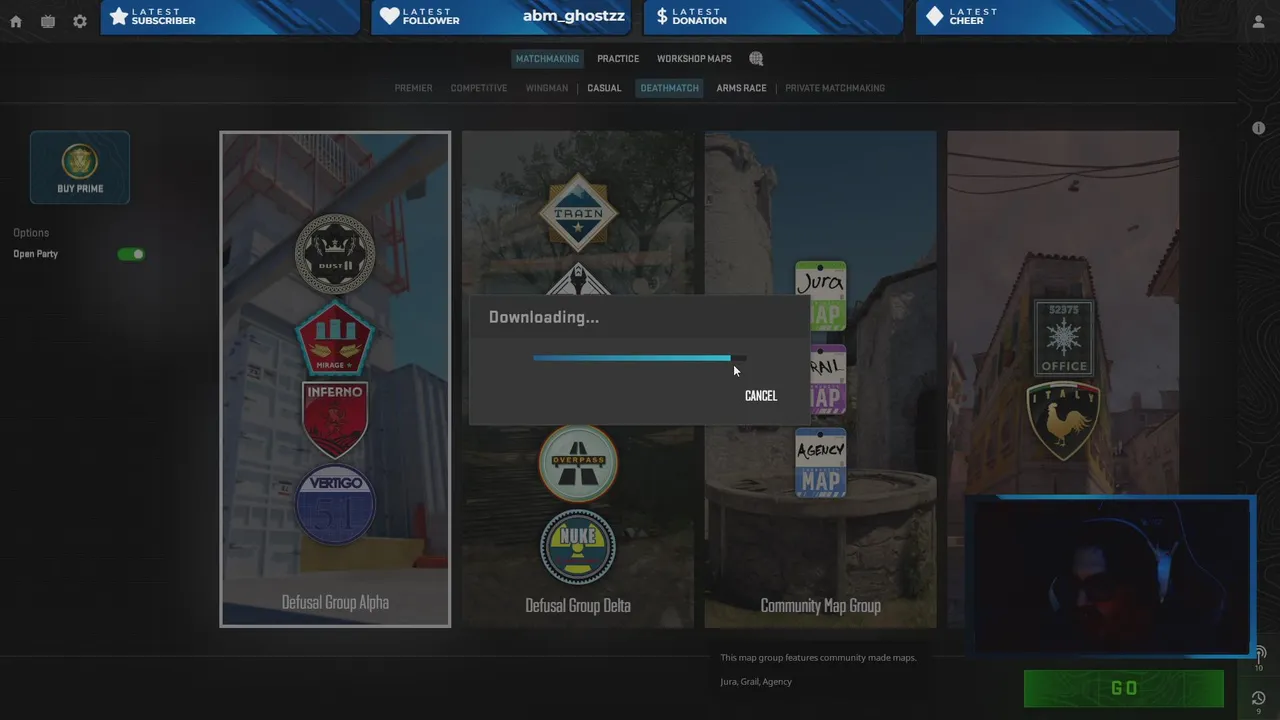Select the Overpass map badge
This screenshot has width=1280, height=720.
coord(578,463)
